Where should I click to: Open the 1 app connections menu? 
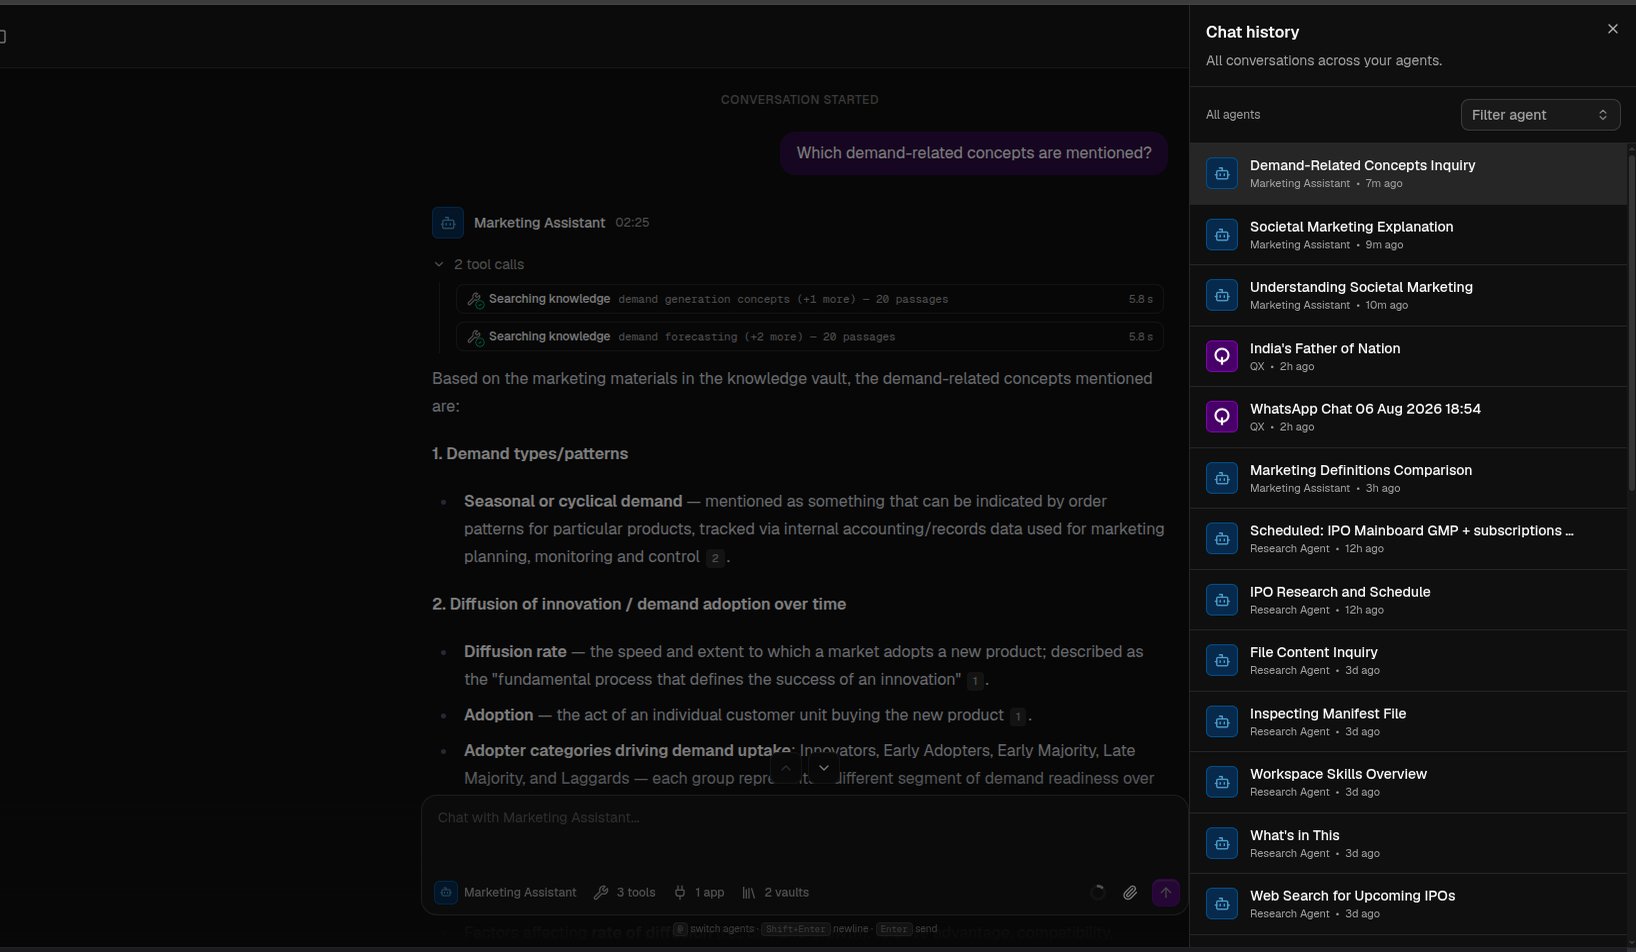tap(699, 892)
